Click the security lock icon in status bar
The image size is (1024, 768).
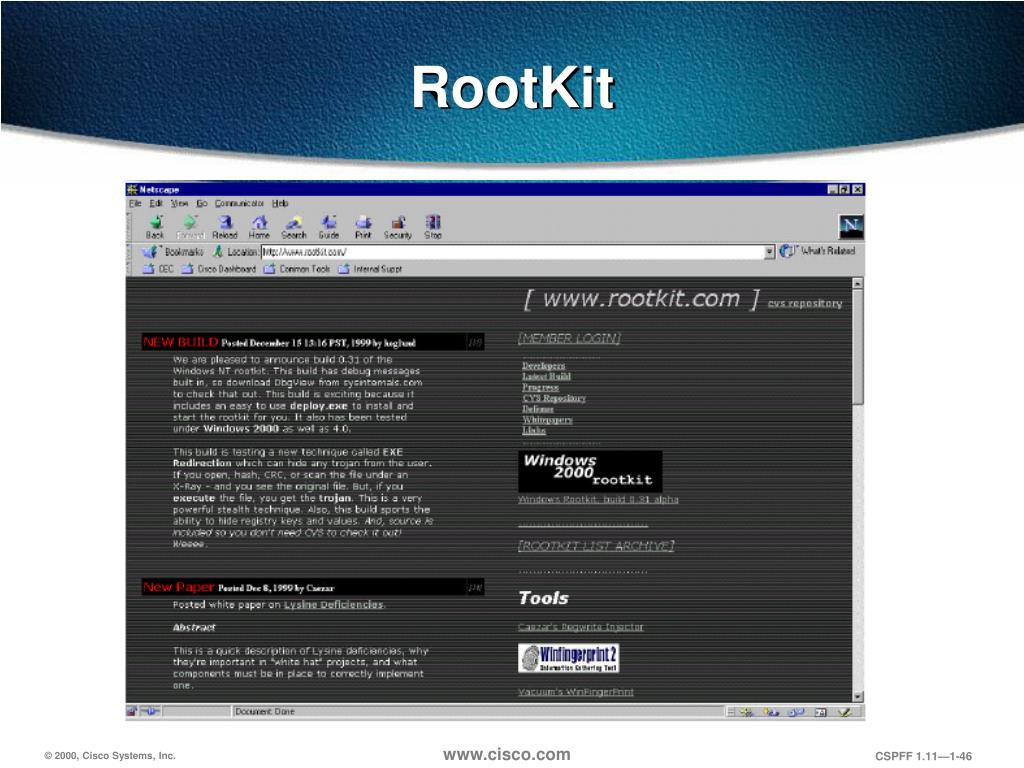(x=132, y=711)
